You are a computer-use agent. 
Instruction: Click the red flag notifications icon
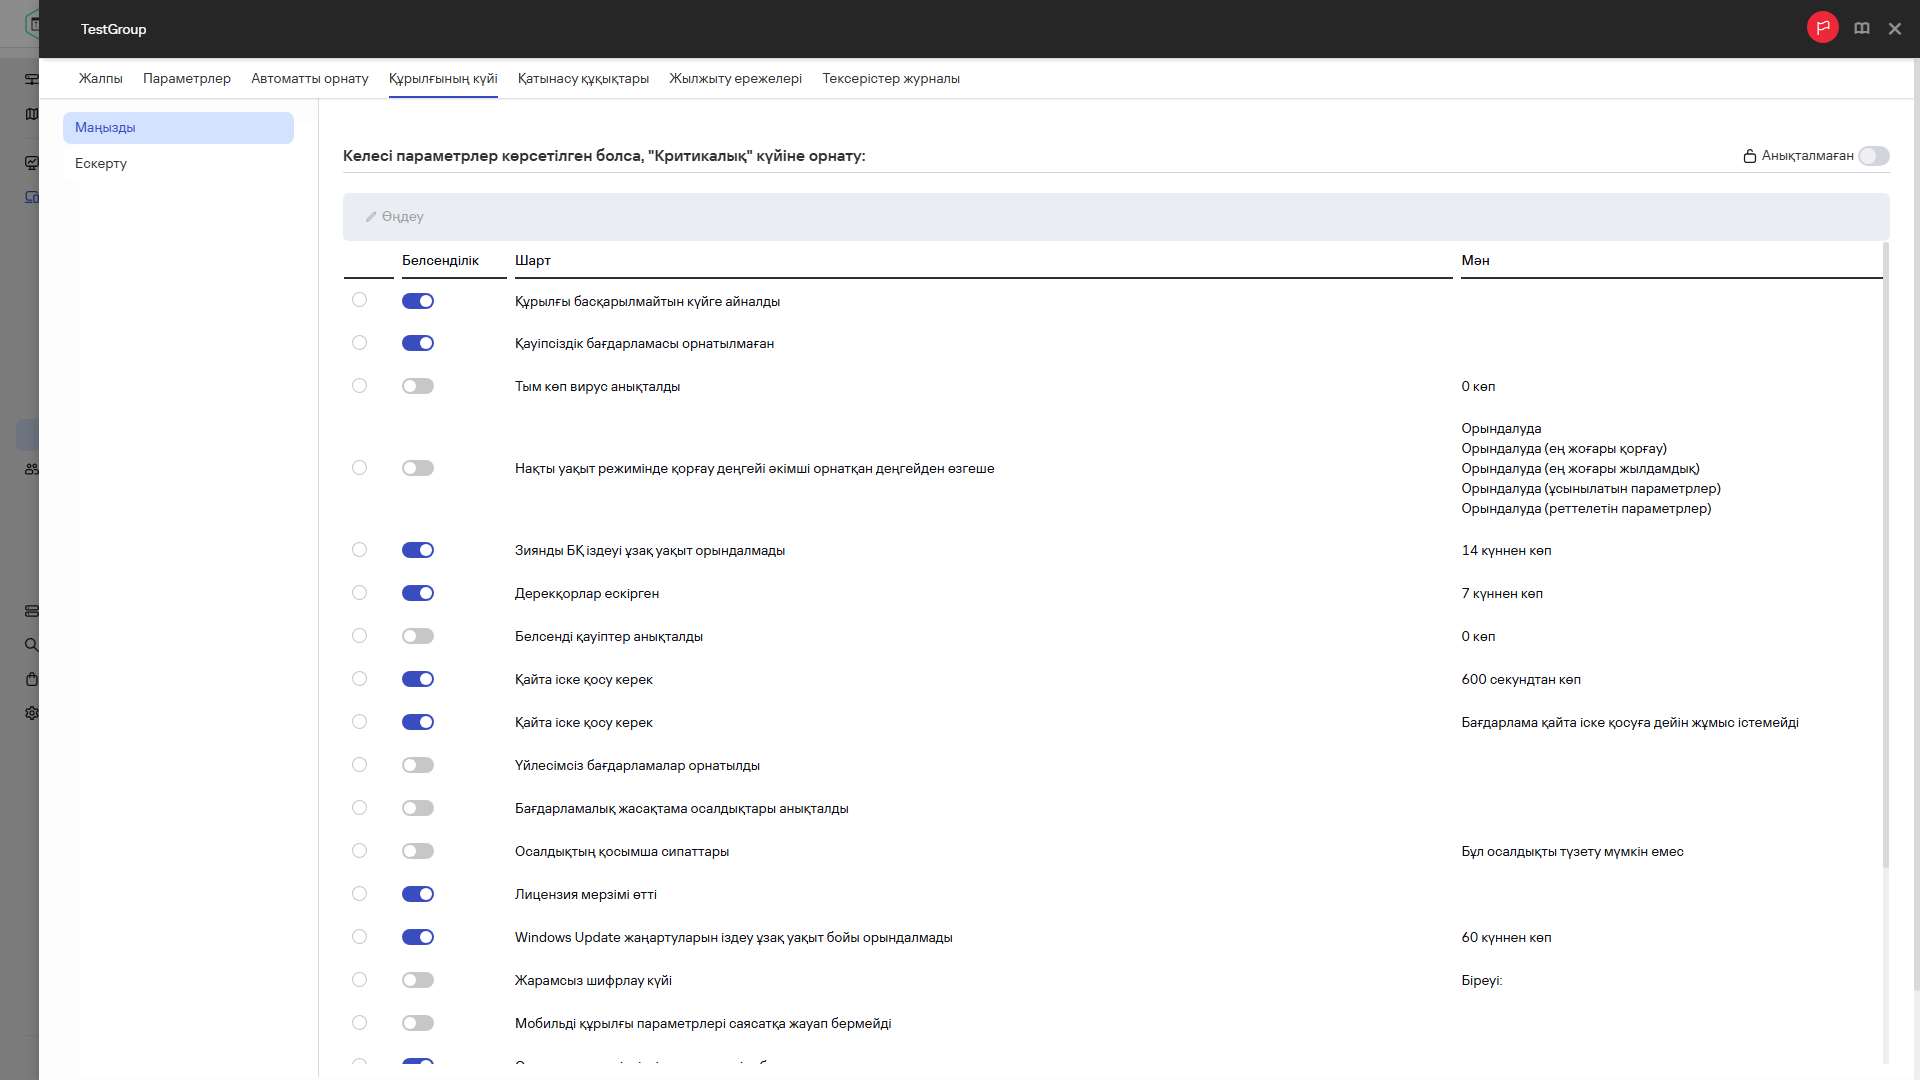pyautogui.click(x=1822, y=28)
